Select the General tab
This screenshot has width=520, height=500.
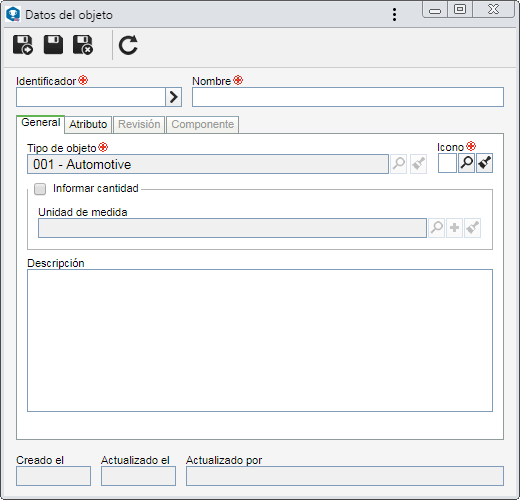(41, 123)
